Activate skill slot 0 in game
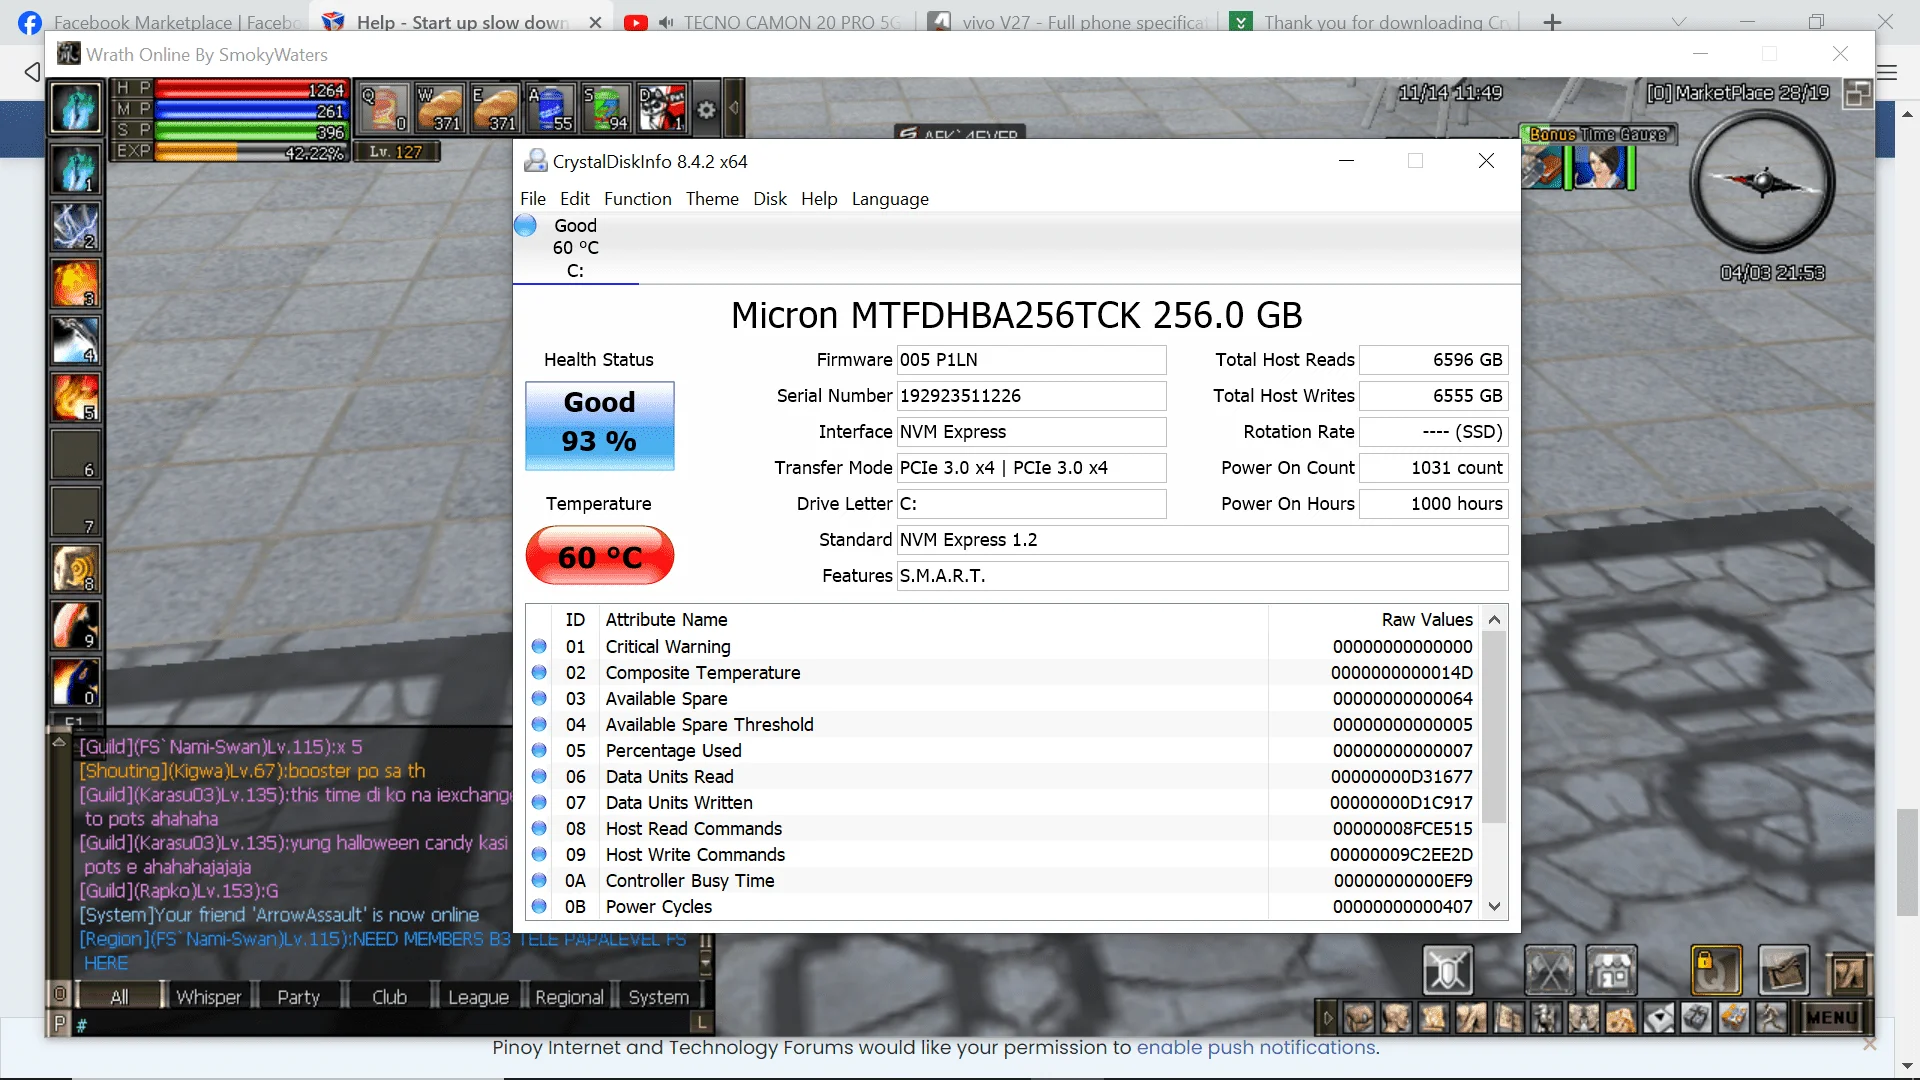 [76, 682]
